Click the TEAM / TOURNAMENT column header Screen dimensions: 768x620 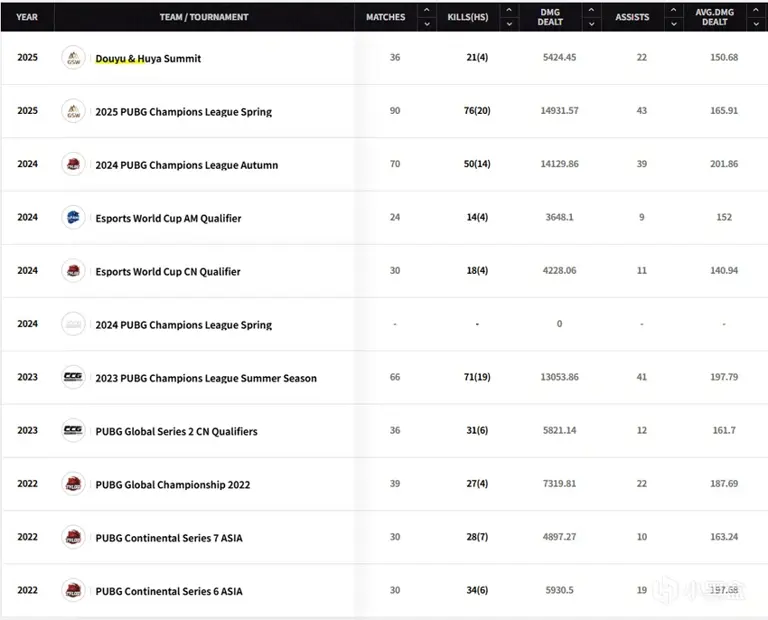point(204,17)
